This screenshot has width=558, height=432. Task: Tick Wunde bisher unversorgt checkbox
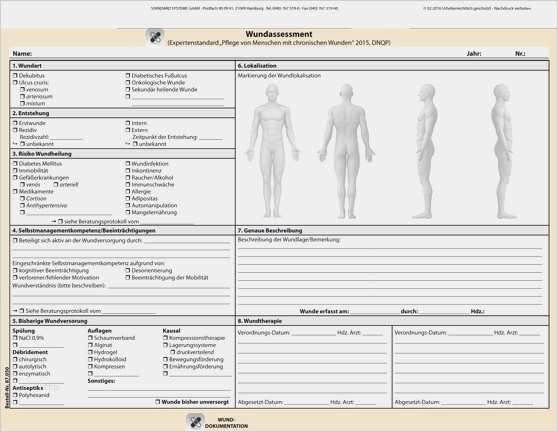(x=158, y=402)
